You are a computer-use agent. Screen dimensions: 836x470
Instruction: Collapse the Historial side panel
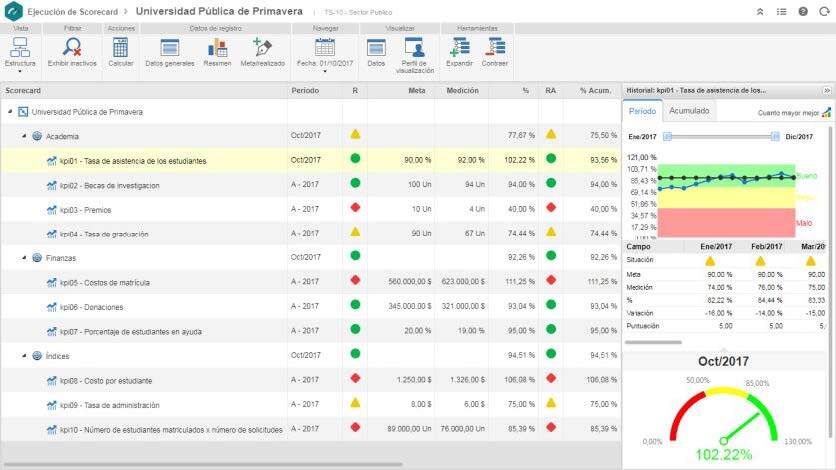(x=826, y=90)
